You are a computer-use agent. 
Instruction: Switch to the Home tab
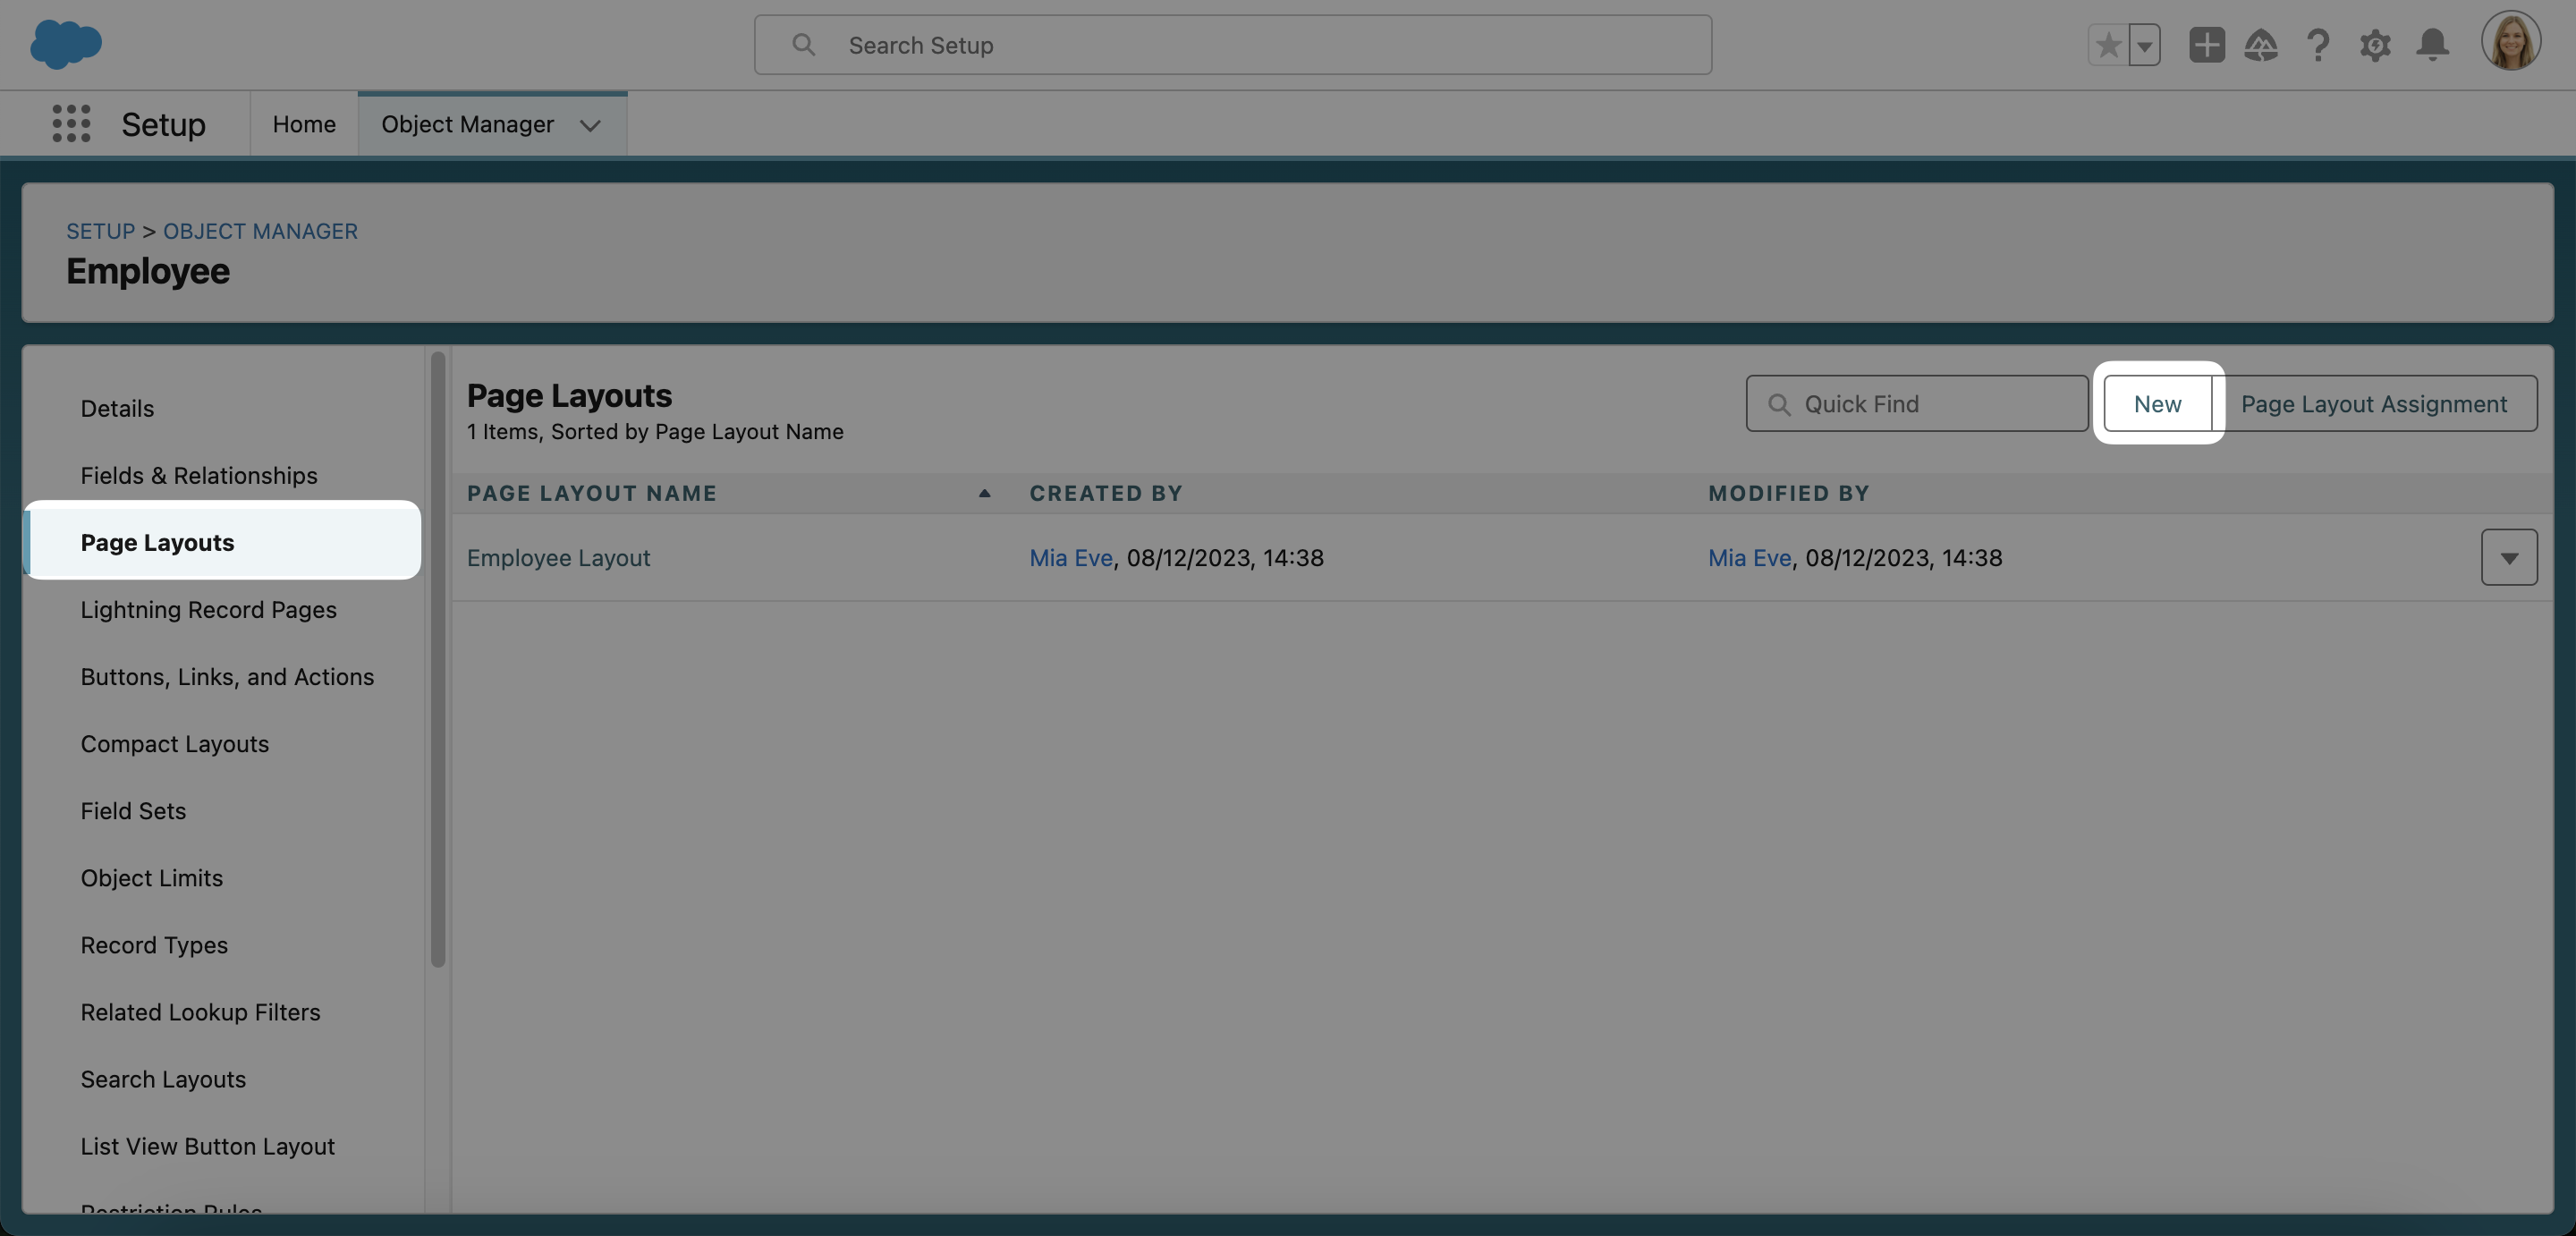(x=304, y=124)
